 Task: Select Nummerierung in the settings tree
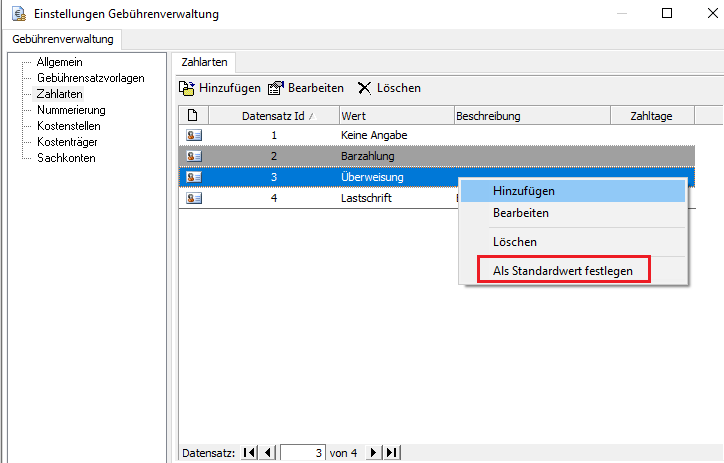pyautogui.click(x=71, y=110)
